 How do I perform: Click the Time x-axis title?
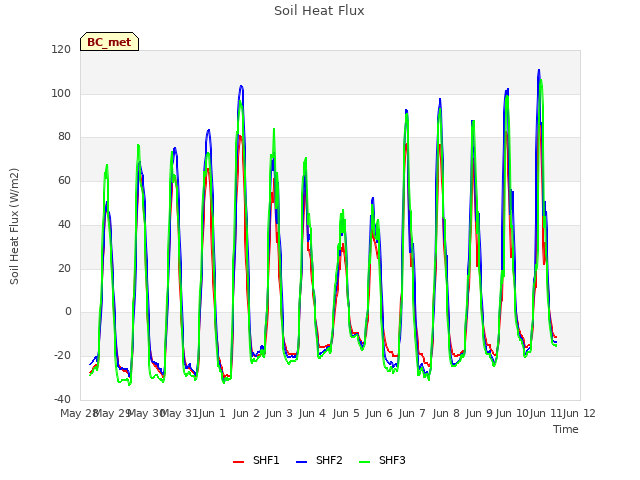click(x=566, y=429)
